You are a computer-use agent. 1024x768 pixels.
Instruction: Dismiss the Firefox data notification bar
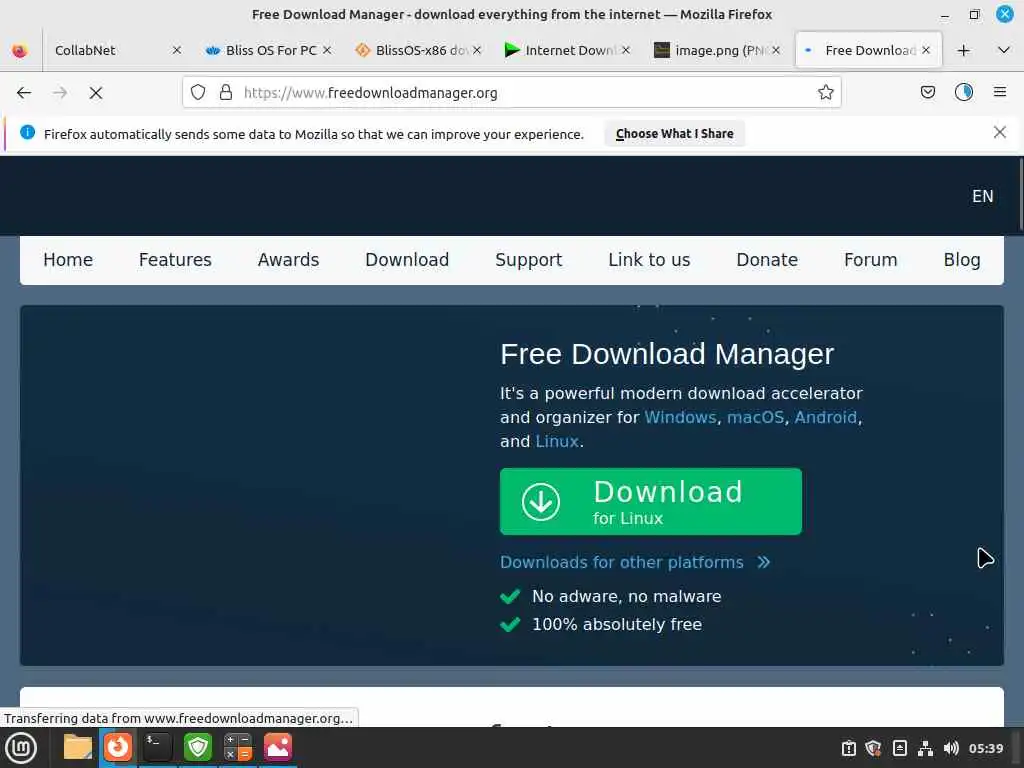(999, 133)
